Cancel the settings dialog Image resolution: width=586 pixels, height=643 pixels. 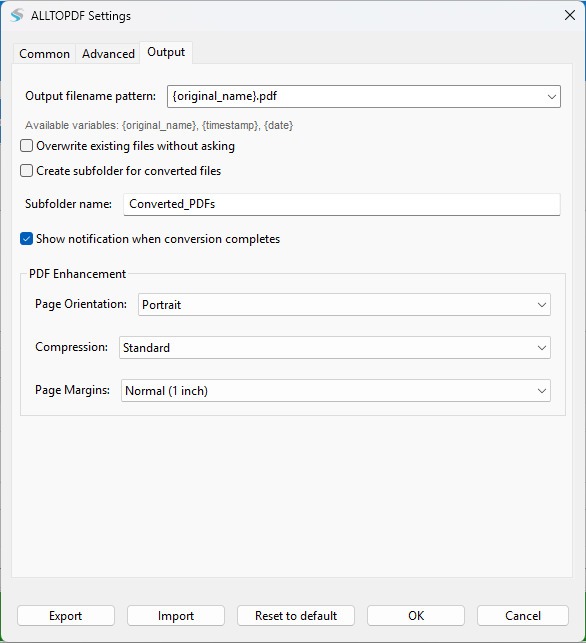pyautogui.click(x=523, y=616)
